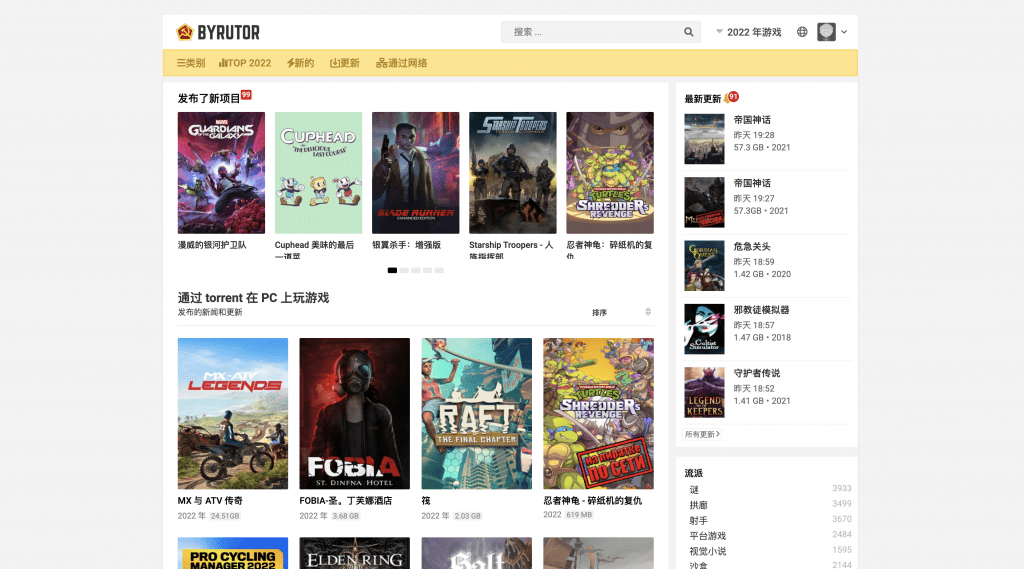1024x569 pixels.
Task: Open the Blade Runner carousel cover
Action: (x=415, y=172)
